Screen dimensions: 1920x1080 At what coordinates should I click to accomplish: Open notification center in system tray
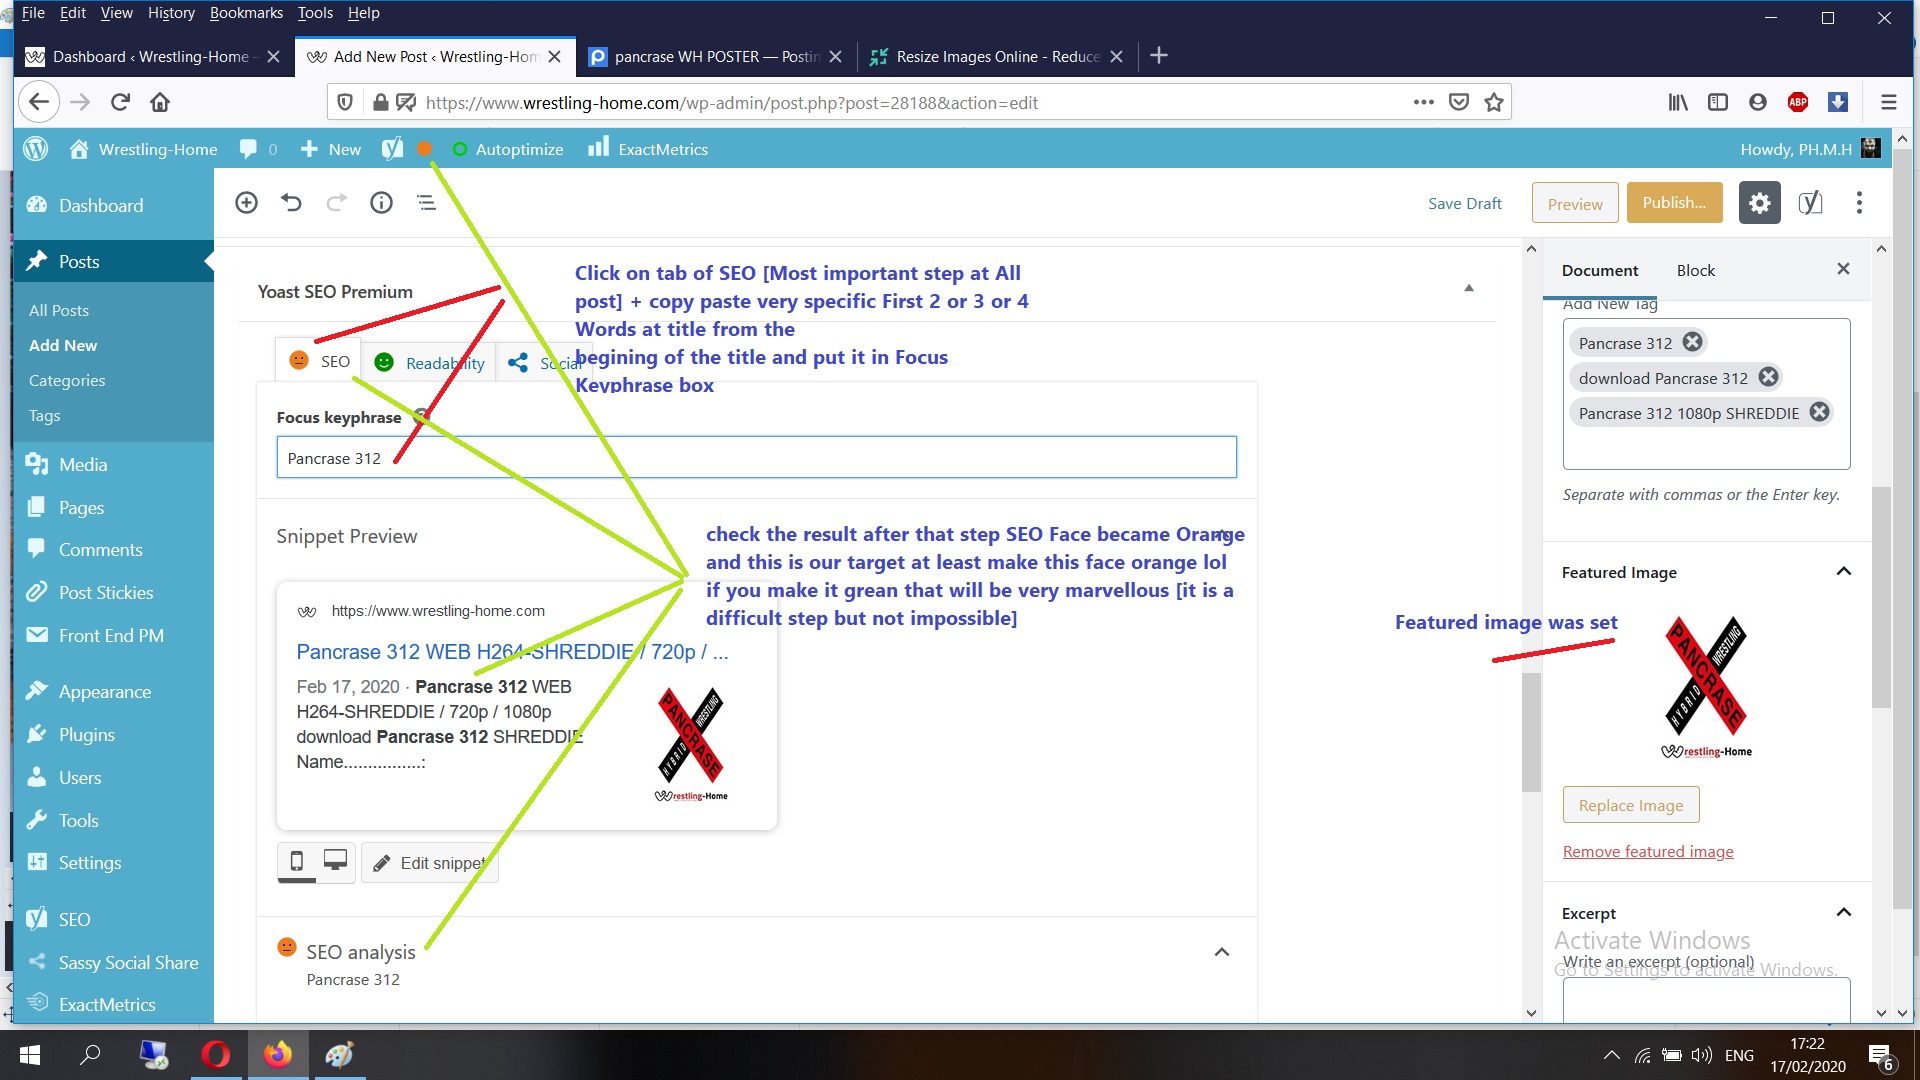(x=1880, y=1057)
